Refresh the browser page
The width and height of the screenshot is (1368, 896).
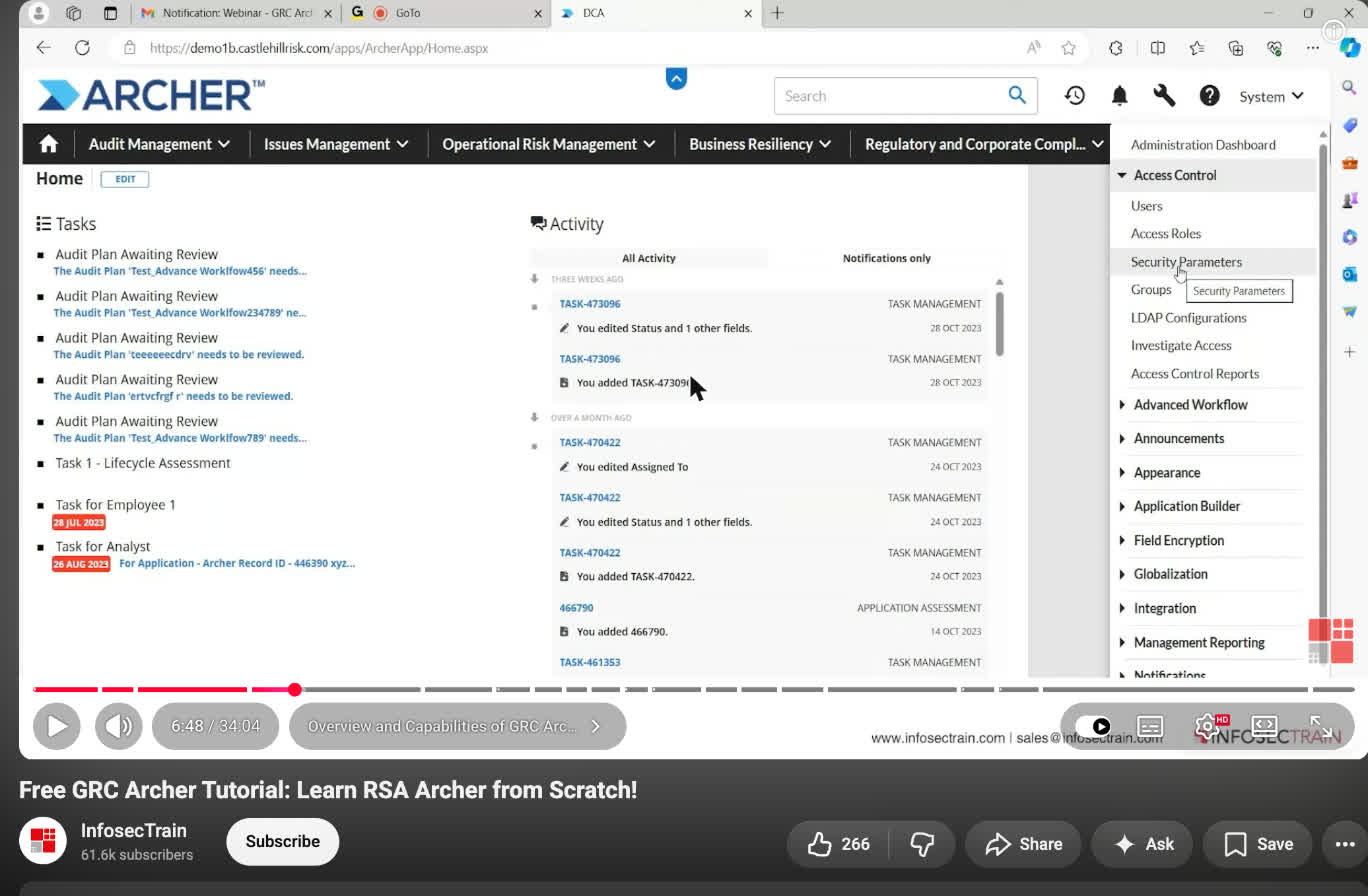[83, 47]
